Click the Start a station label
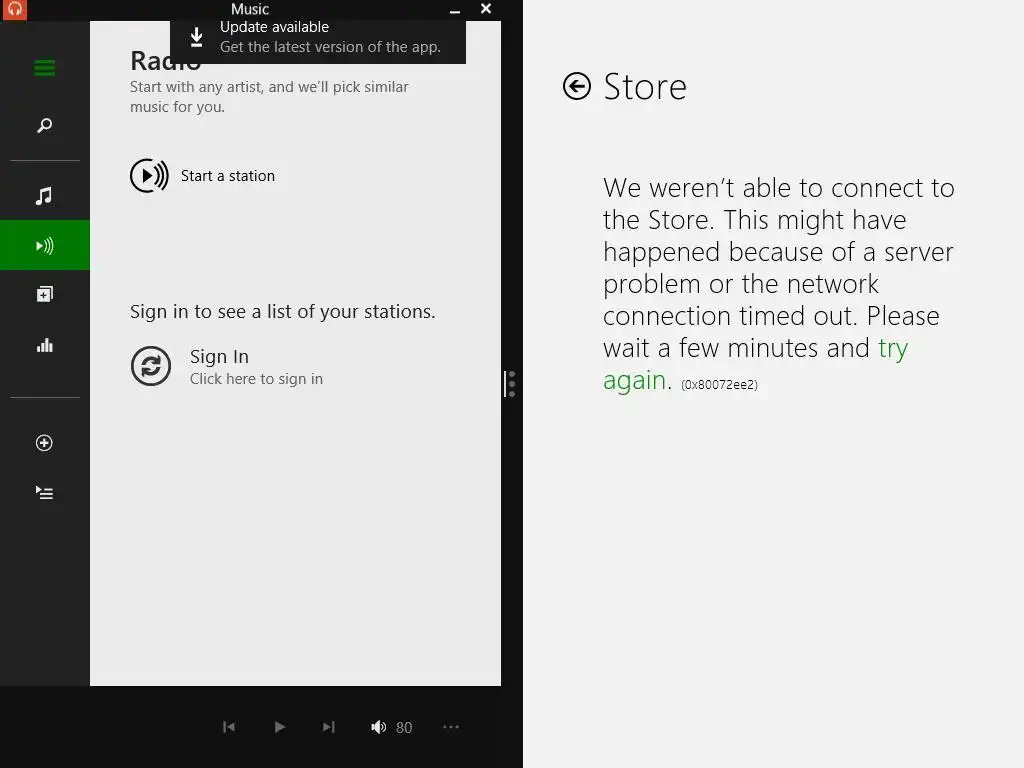 tap(228, 176)
